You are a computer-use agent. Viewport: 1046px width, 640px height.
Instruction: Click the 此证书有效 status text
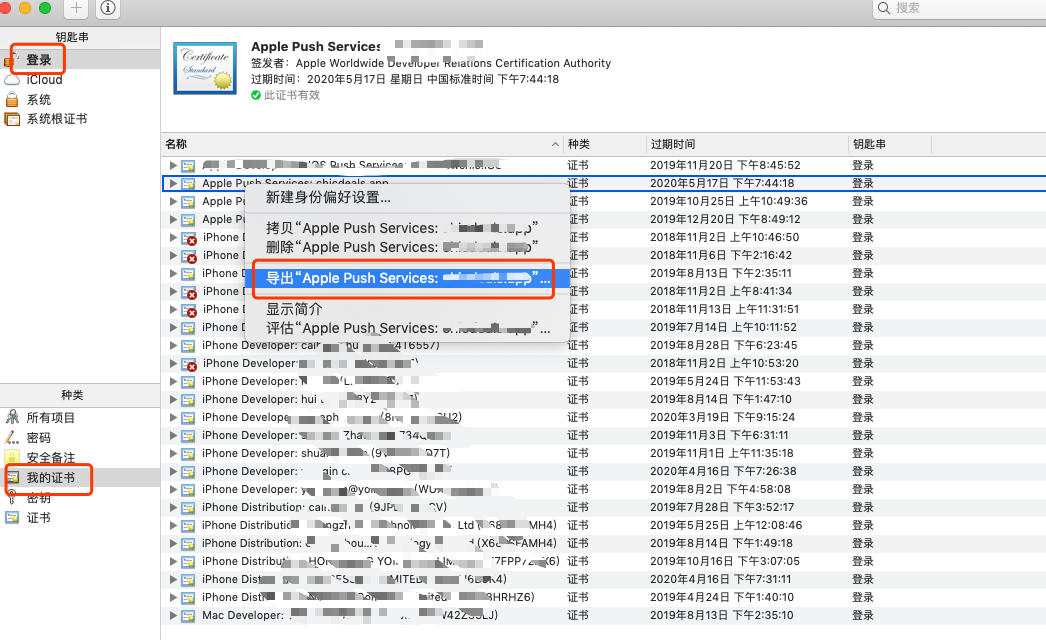click(x=292, y=95)
